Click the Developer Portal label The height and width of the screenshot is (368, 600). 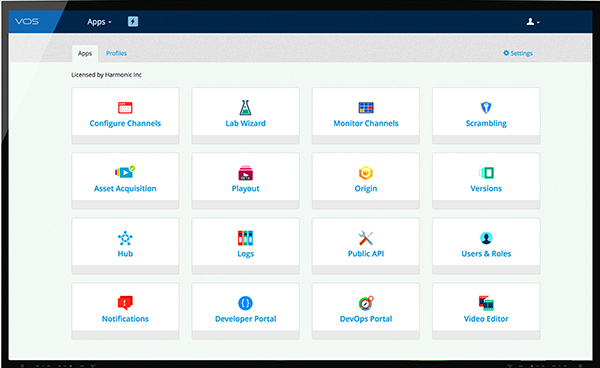click(x=245, y=319)
